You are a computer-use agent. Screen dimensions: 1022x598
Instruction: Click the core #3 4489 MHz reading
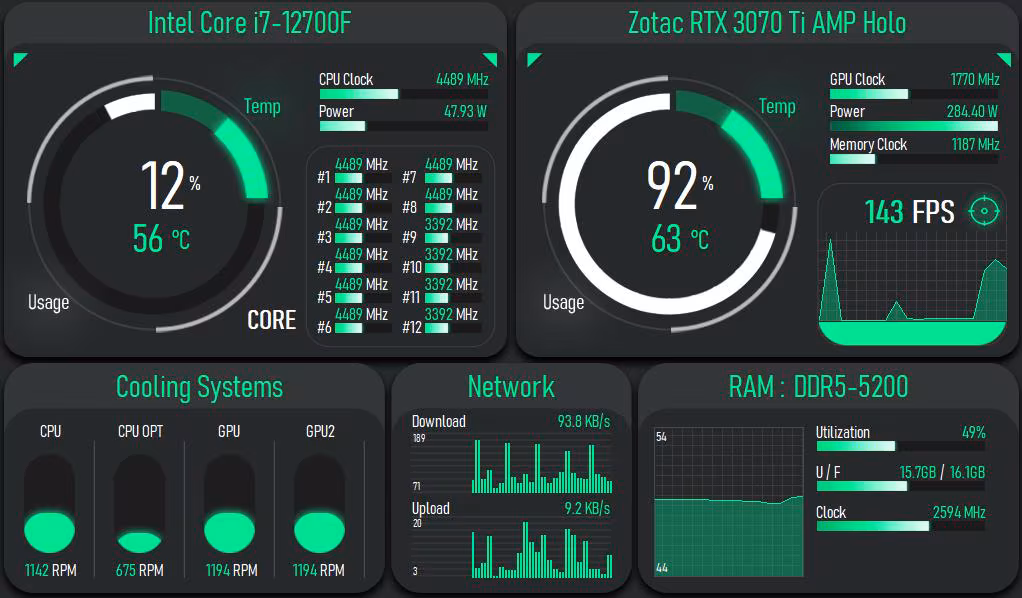tap(361, 224)
